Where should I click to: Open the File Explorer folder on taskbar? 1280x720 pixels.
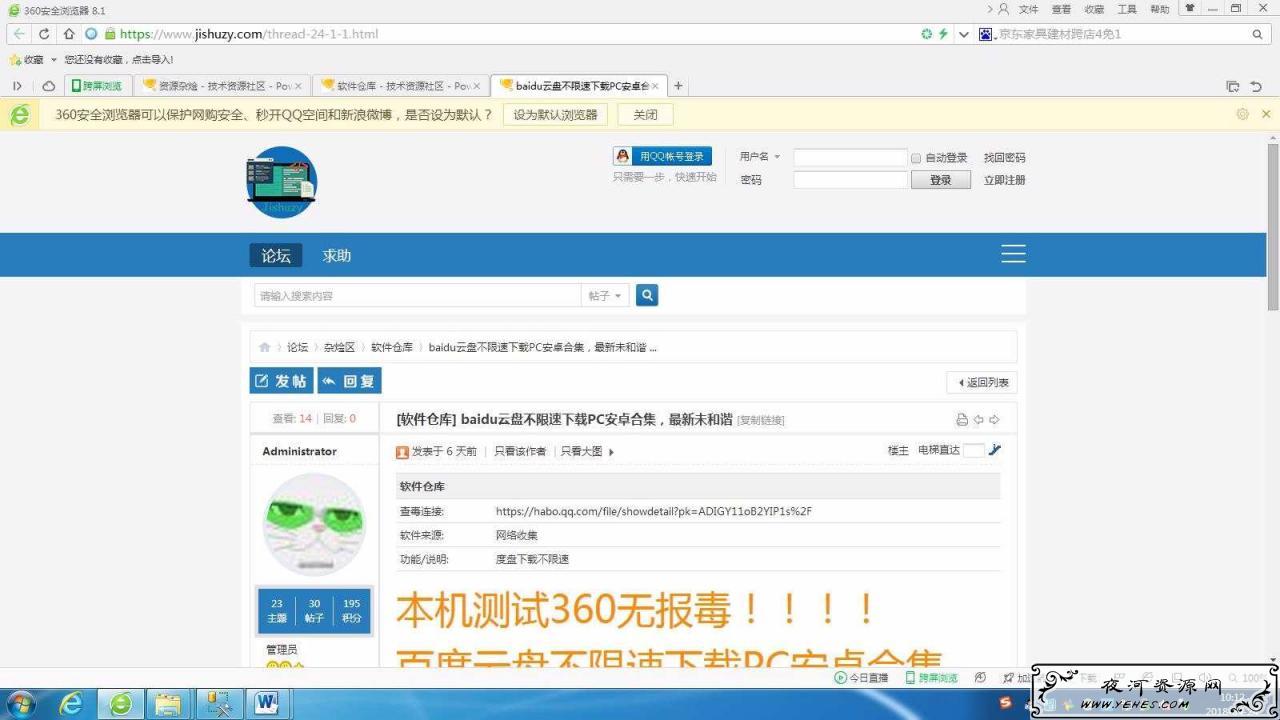coord(168,704)
